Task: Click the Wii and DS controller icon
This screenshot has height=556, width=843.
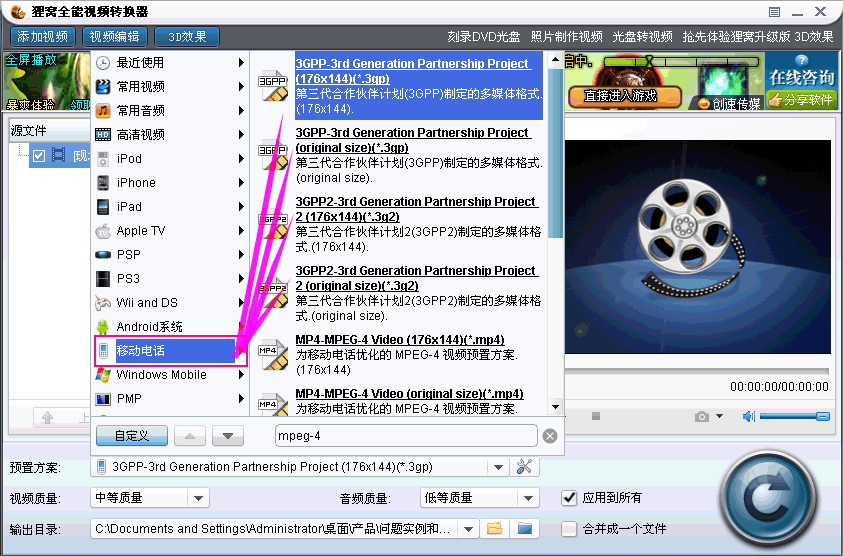Action: (x=103, y=303)
